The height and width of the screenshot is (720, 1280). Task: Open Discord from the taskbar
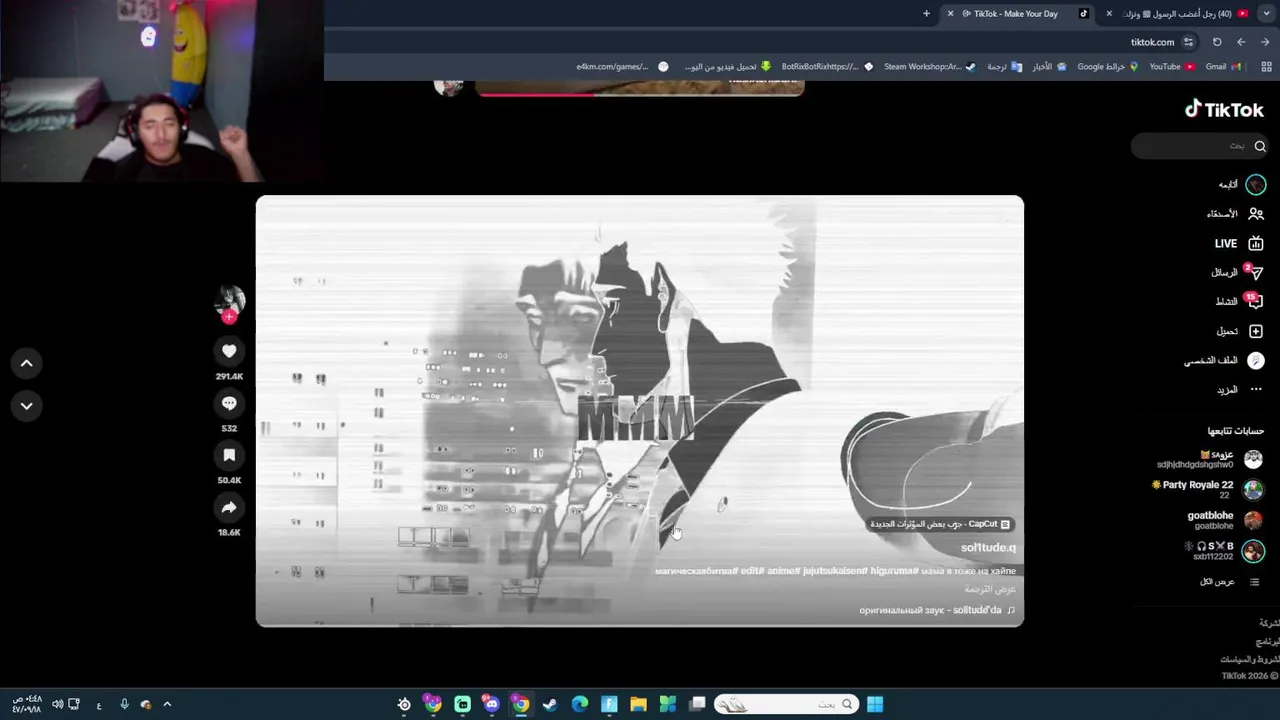click(491, 704)
